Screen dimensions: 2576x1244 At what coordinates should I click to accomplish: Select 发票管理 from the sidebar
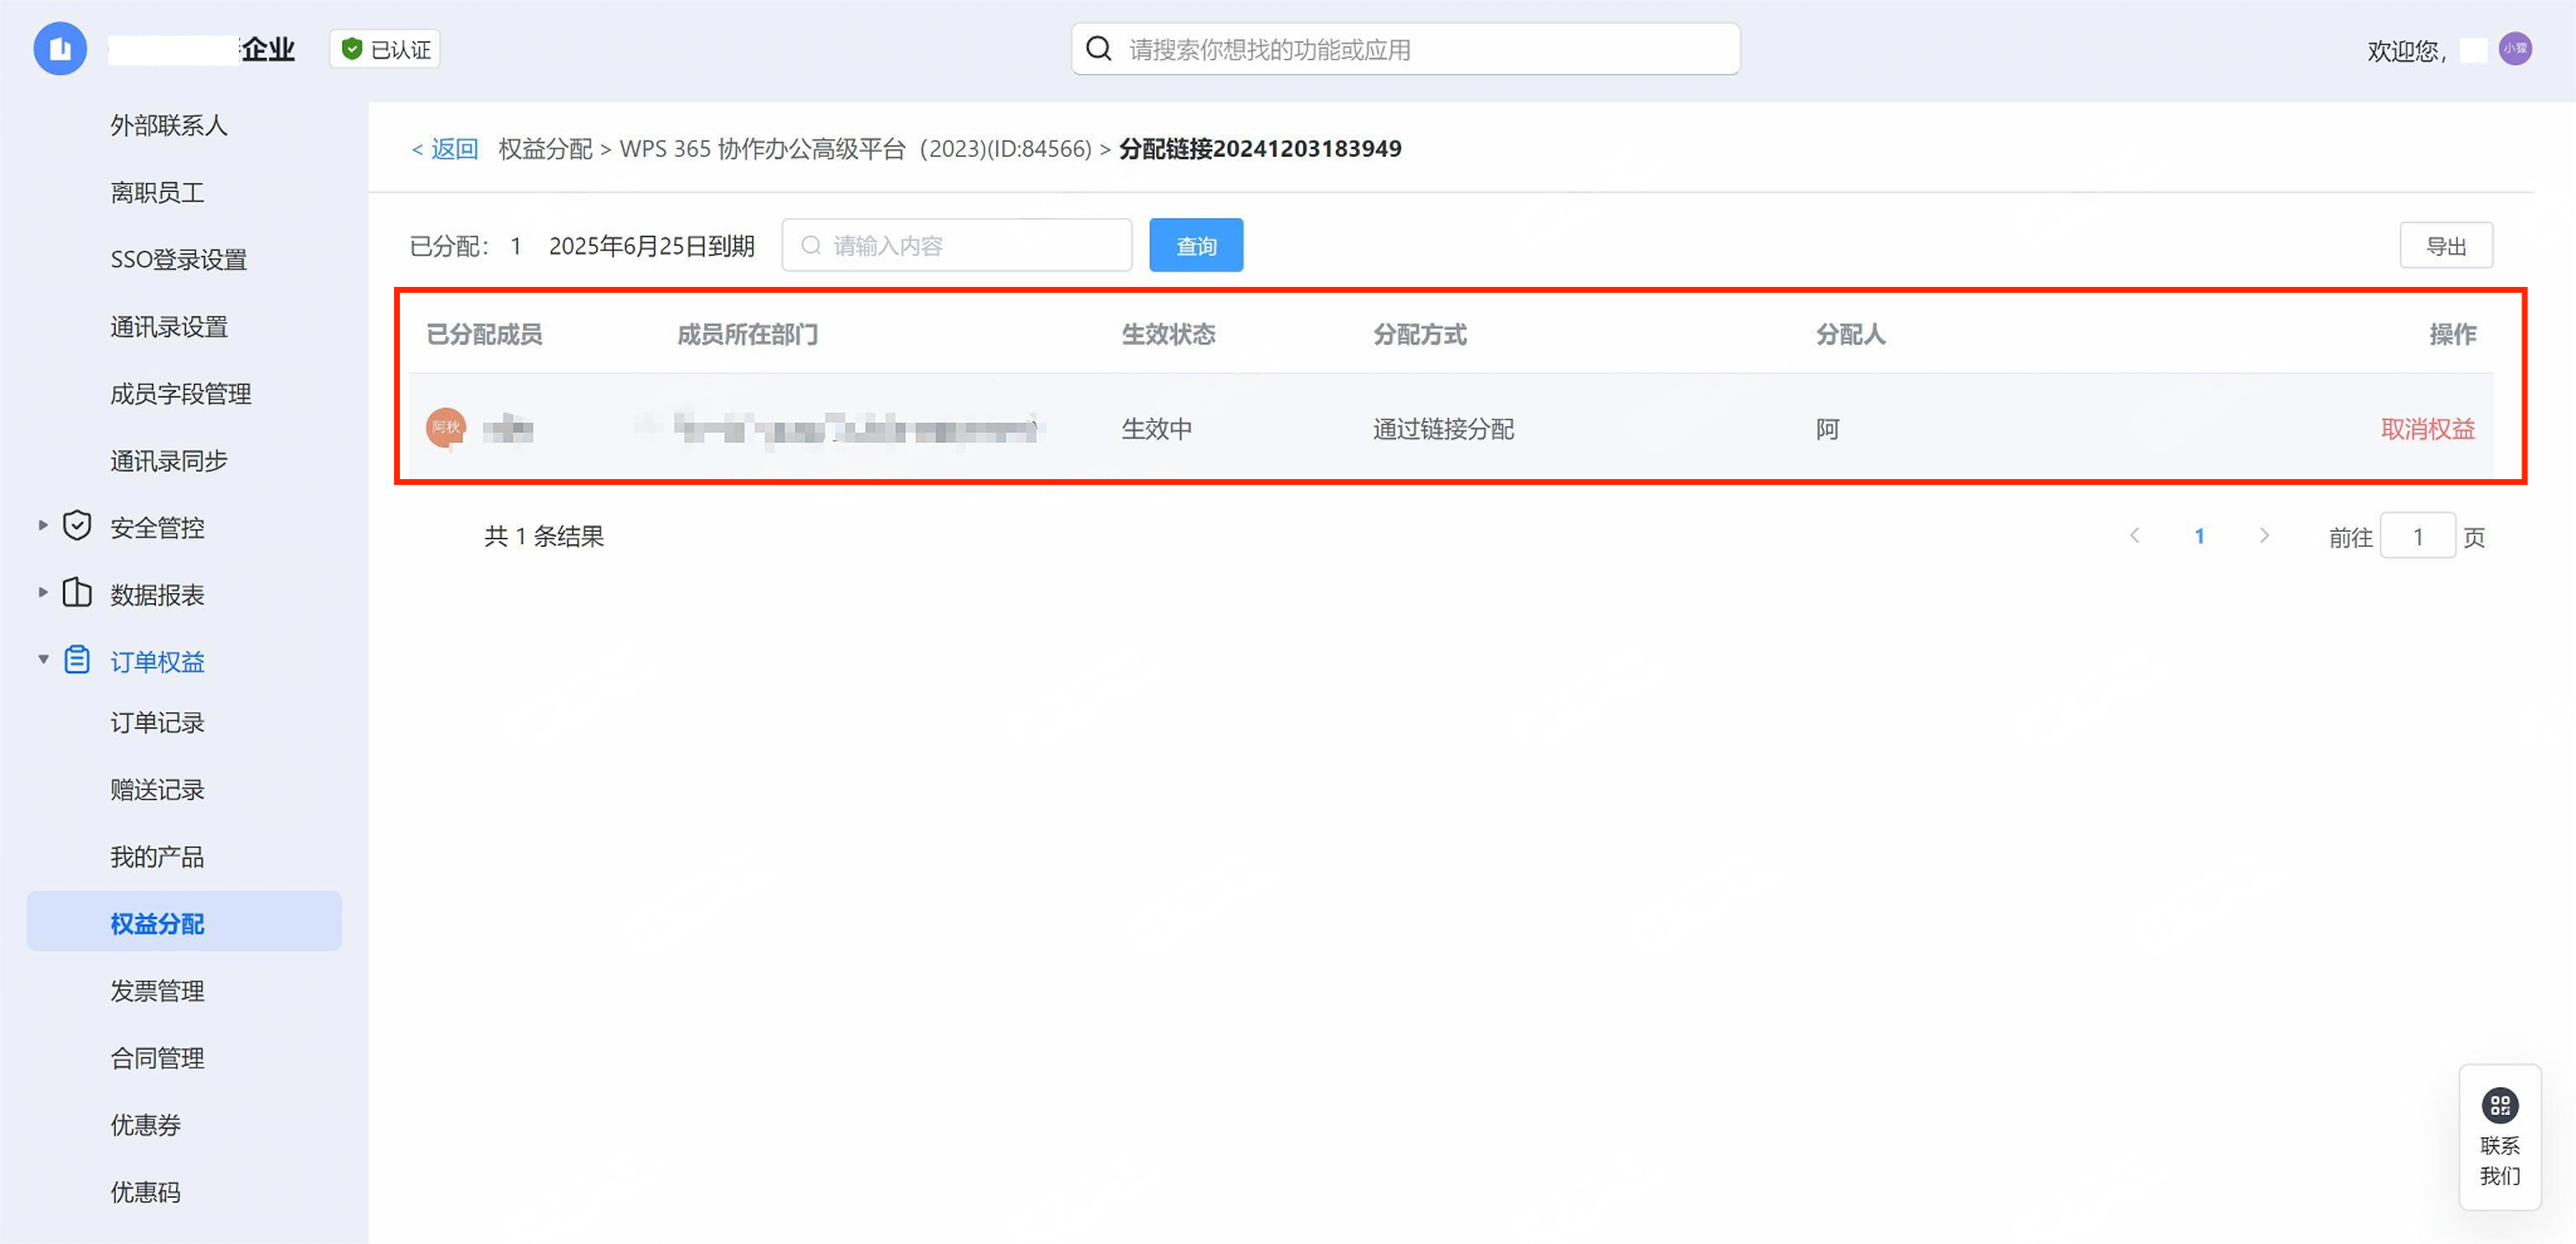pyautogui.click(x=157, y=991)
